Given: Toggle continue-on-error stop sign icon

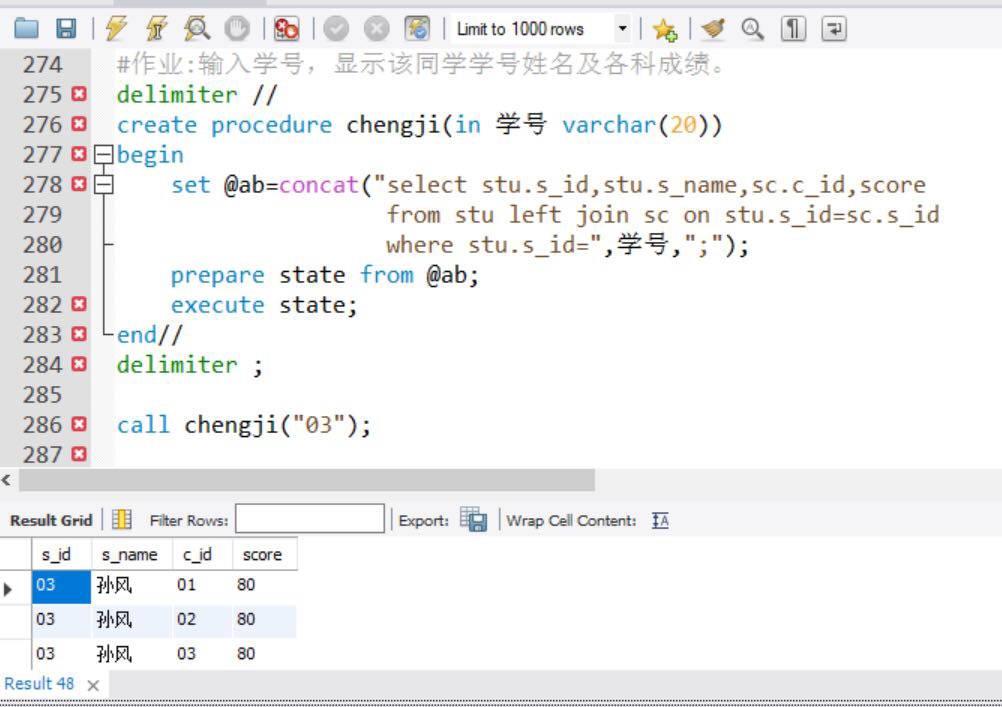Looking at the screenshot, I should click(x=286, y=29).
